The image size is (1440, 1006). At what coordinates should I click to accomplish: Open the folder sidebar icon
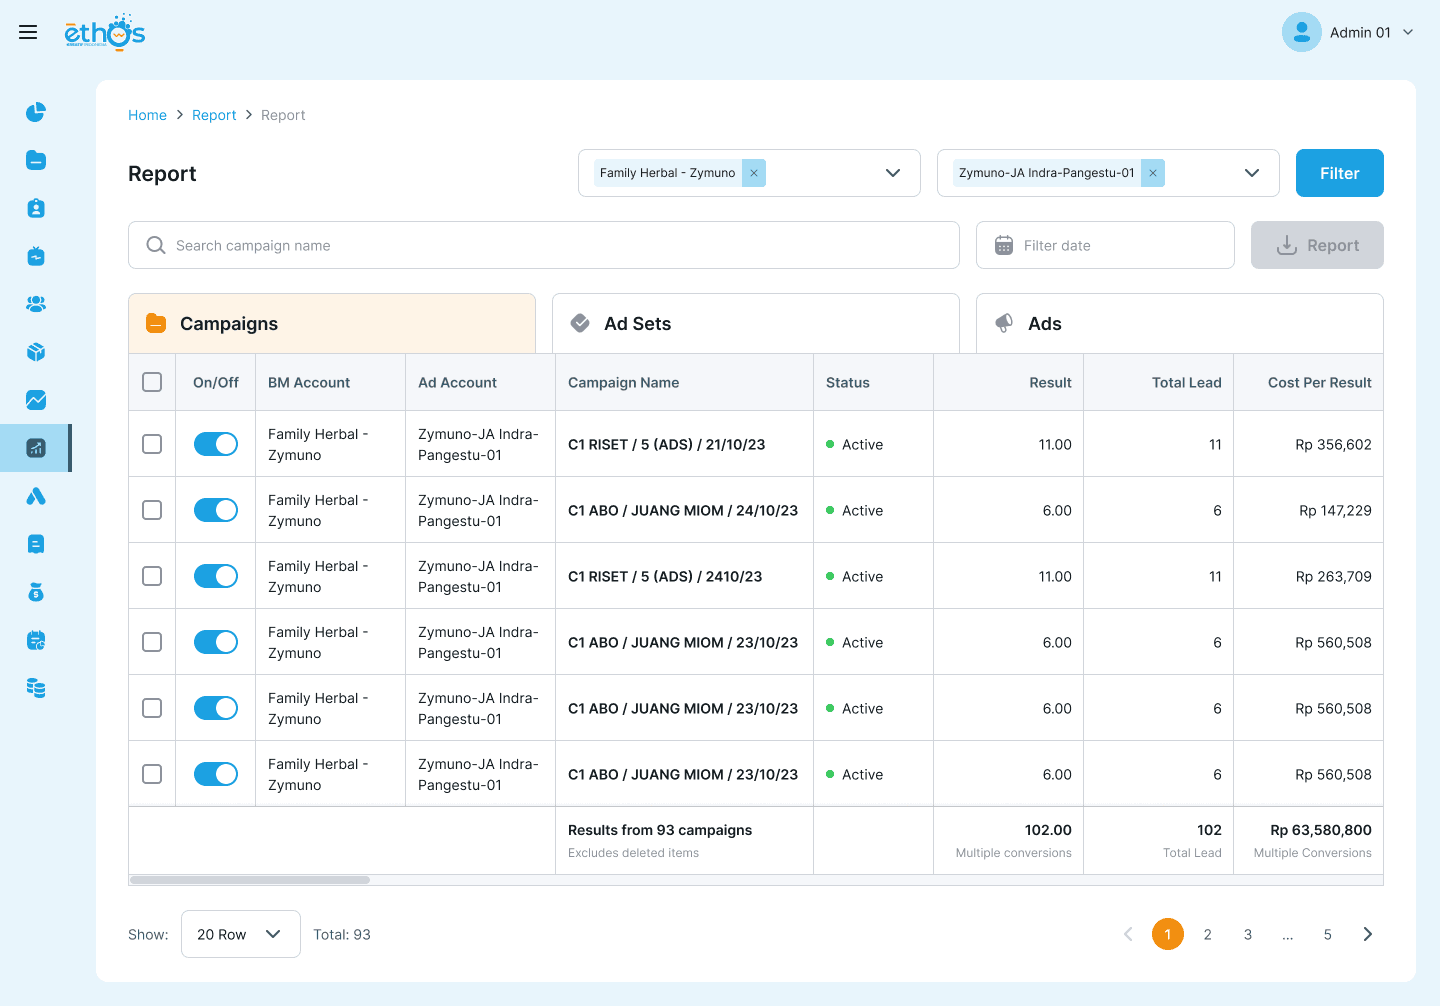(36, 160)
